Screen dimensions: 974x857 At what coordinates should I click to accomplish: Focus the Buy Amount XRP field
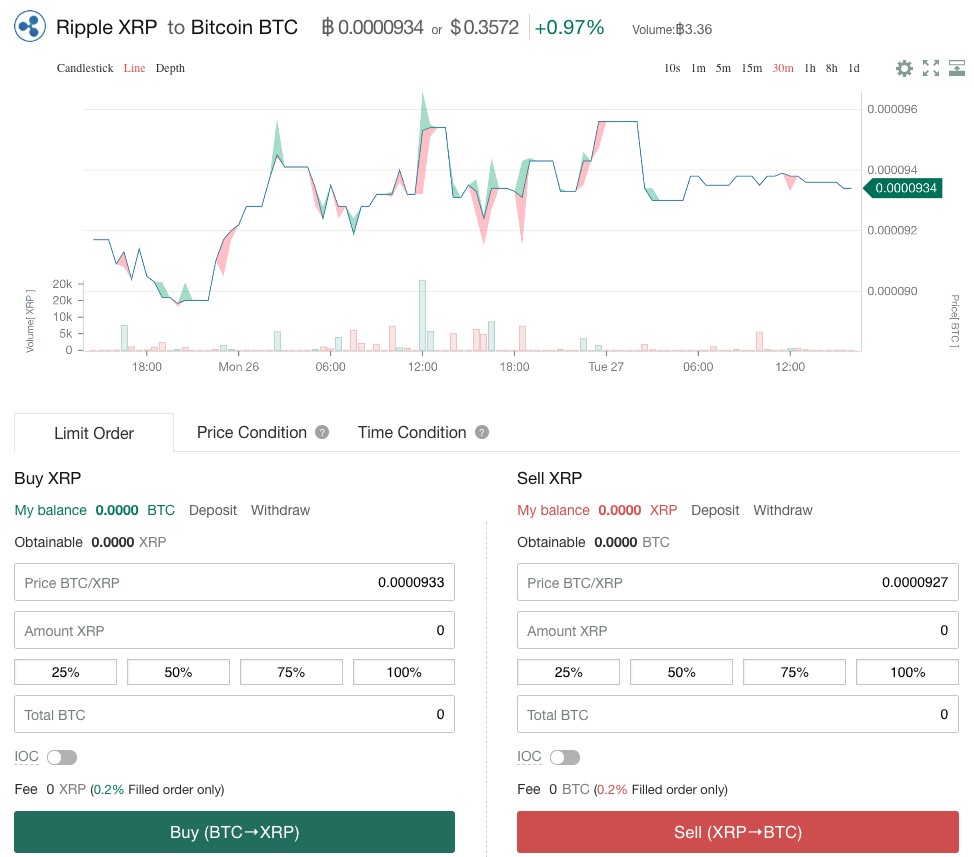[234, 630]
